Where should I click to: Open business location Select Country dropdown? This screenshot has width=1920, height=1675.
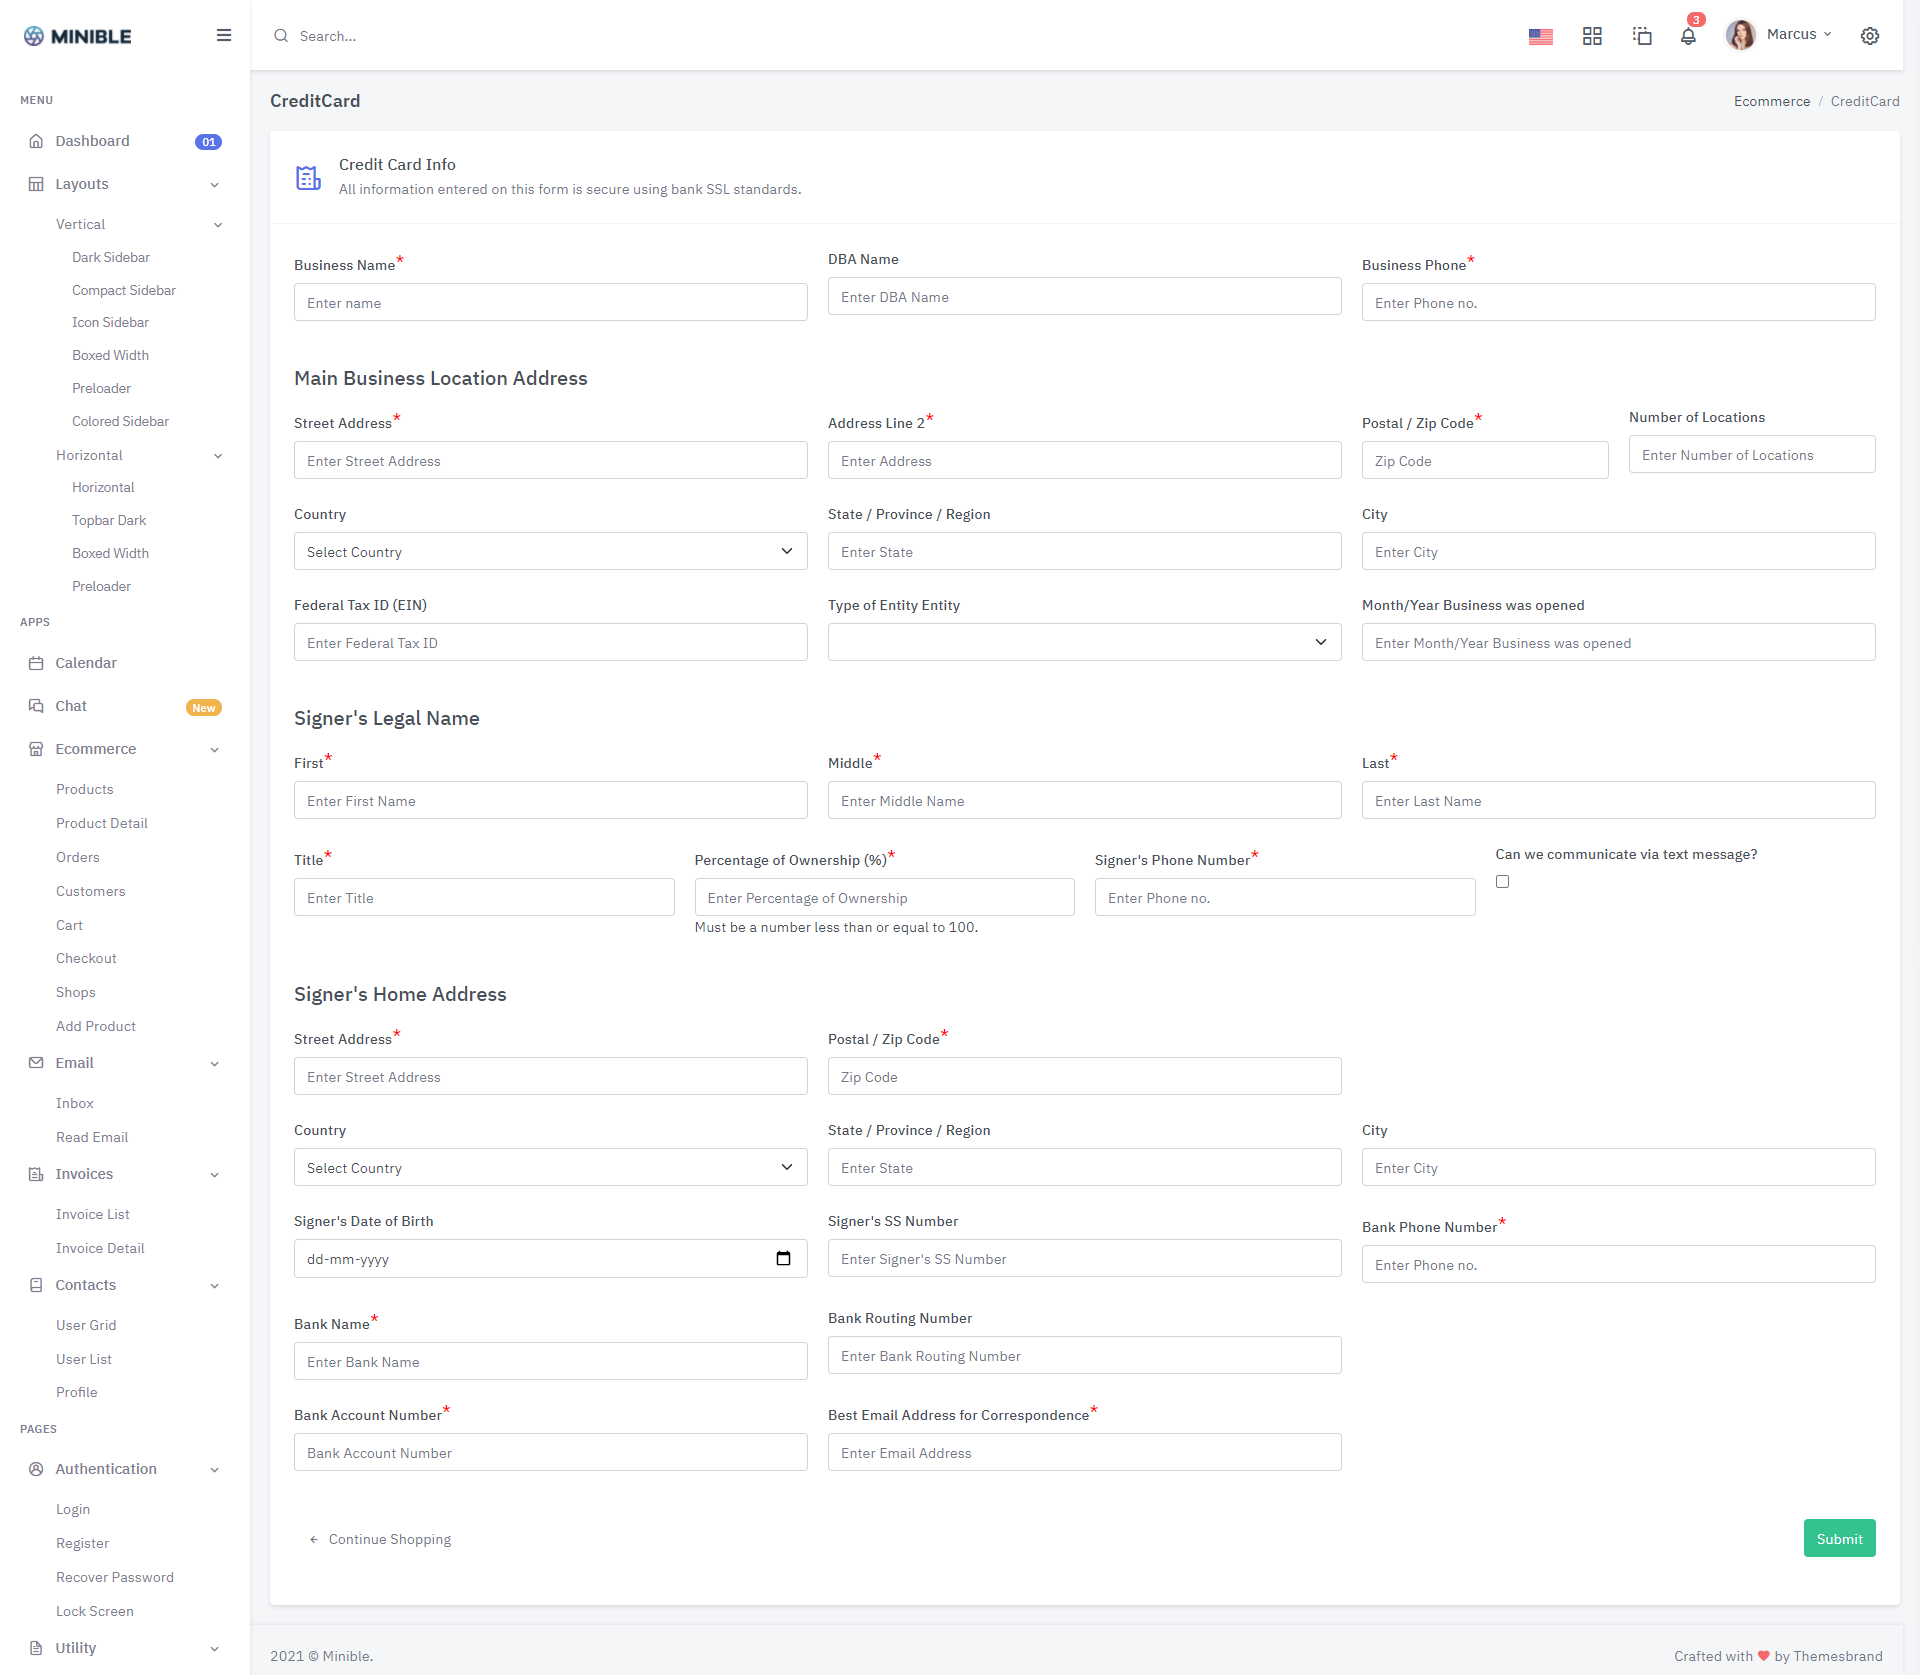(550, 551)
